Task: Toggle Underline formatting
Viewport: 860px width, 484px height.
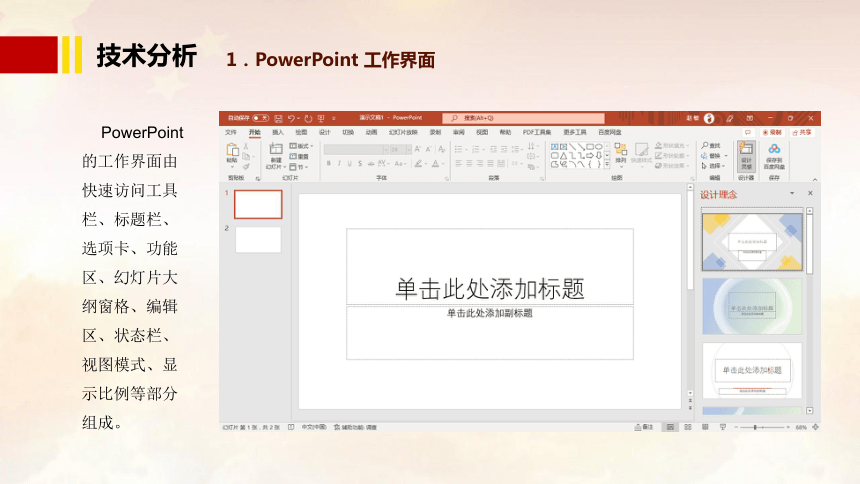Action: pyautogui.click(x=349, y=164)
